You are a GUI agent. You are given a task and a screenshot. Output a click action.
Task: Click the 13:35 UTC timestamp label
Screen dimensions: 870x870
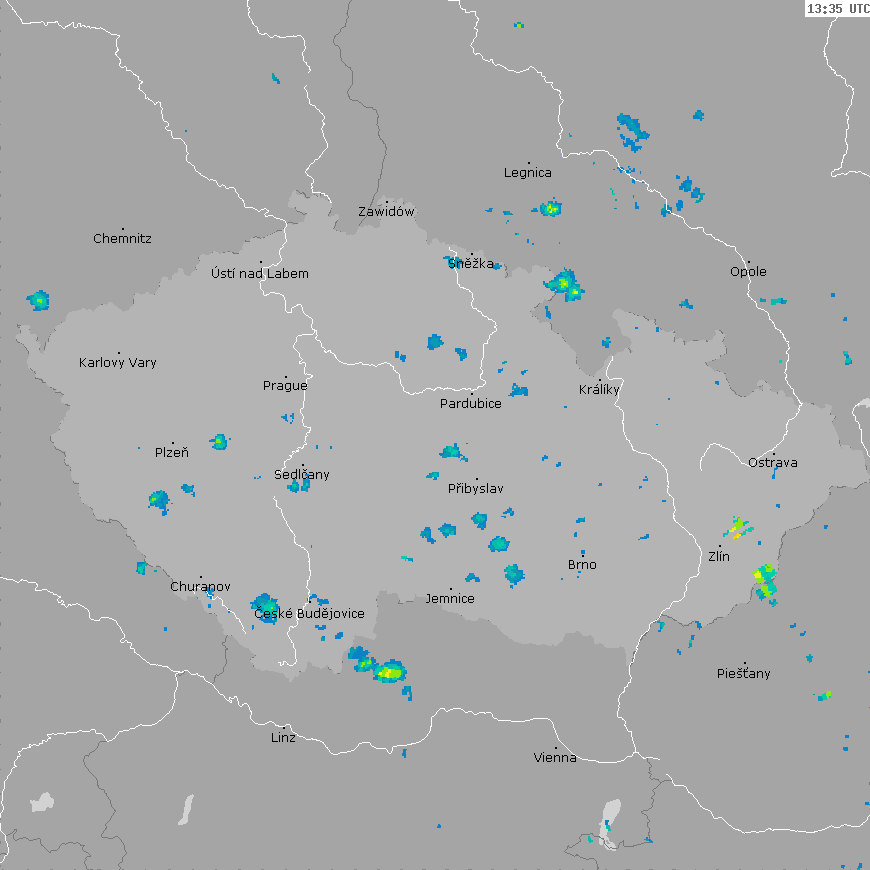pos(837,8)
